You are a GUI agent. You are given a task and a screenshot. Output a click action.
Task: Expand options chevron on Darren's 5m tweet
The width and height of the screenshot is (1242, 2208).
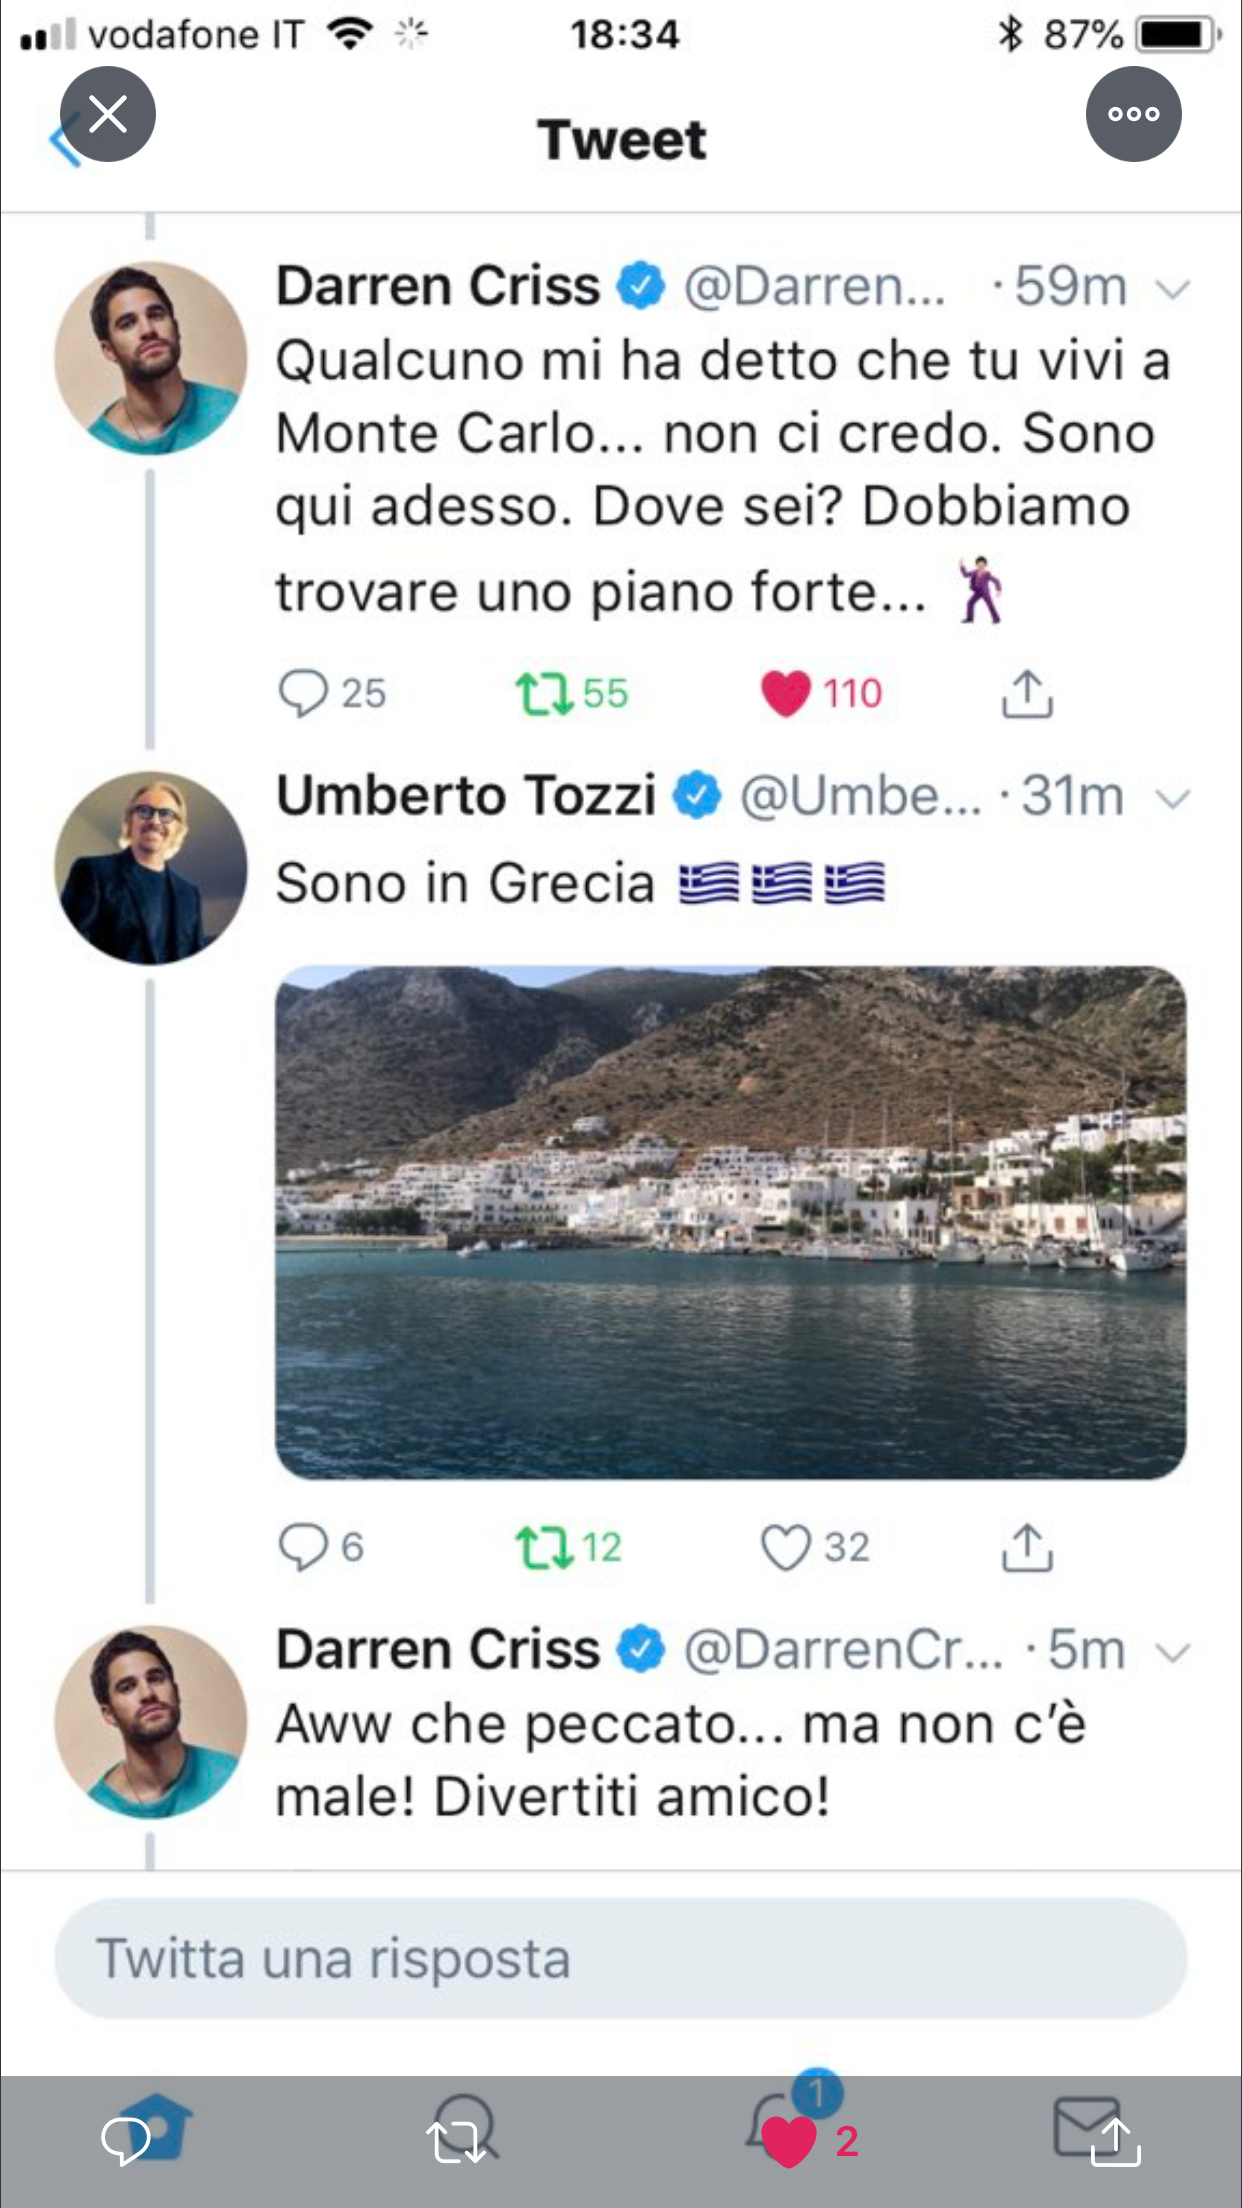[x=1172, y=1652]
